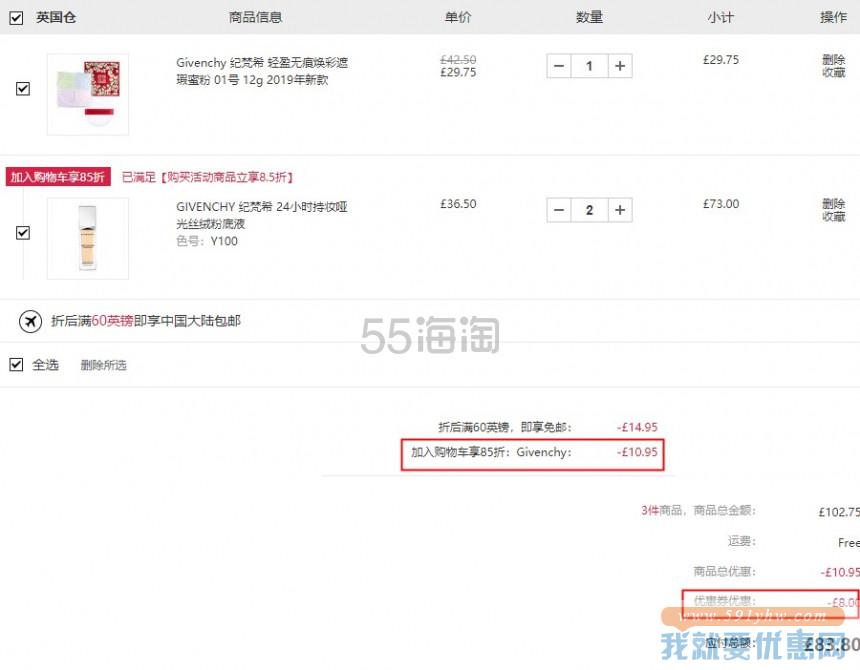Image resolution: width=860 pixels, height=670 pixels.
Task: Click the airplane shipping icon
Action: pos(30,321)
